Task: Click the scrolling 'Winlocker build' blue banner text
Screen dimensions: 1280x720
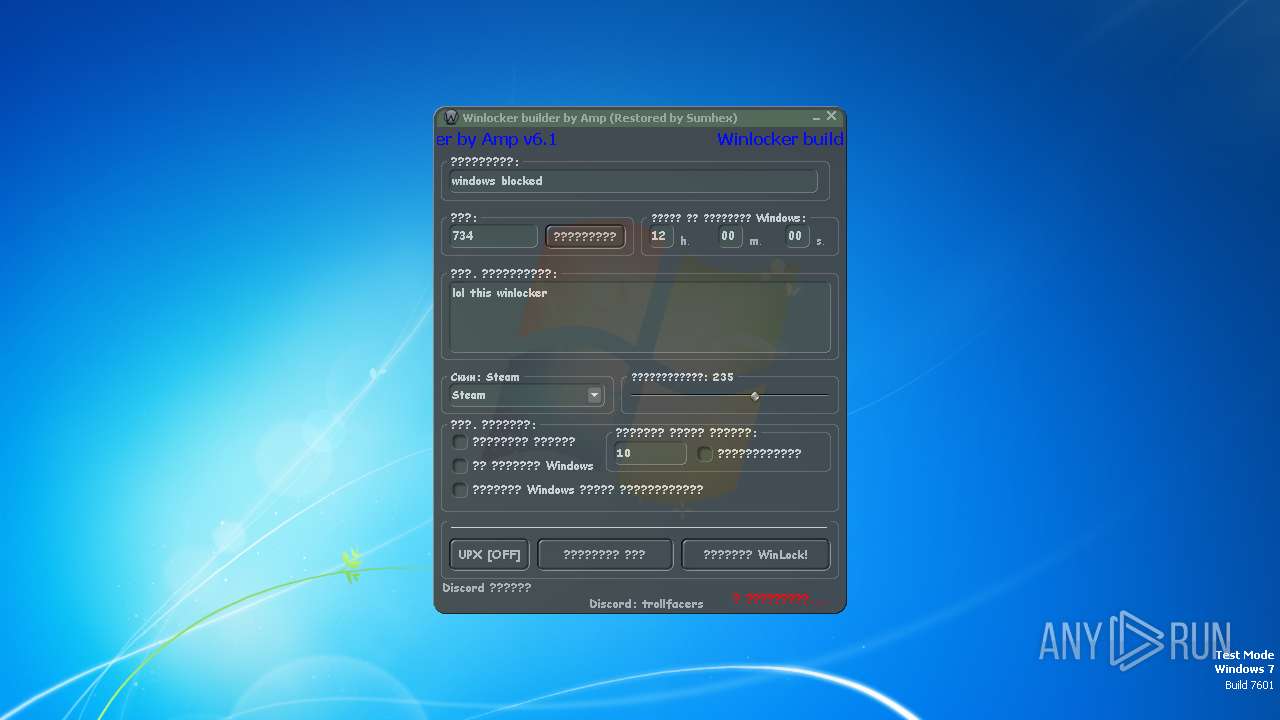Action: click(780, 139)
